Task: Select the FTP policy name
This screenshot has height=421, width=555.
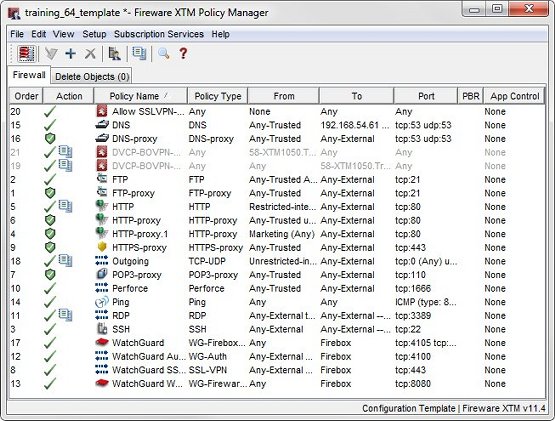Action: 120,180
